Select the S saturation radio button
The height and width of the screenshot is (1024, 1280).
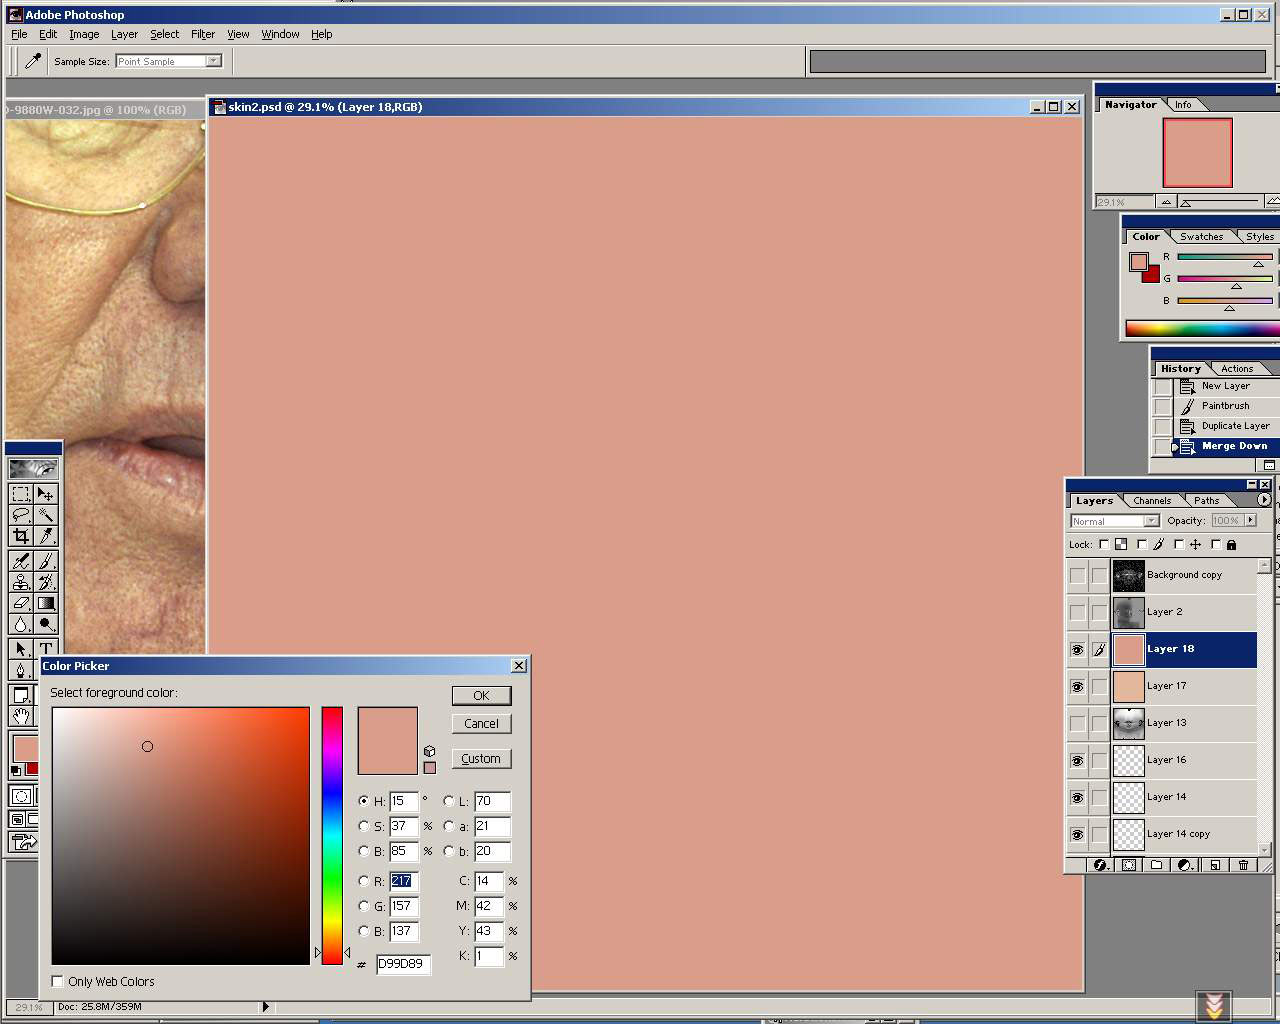pyautogui.click(x=364, y=826)
